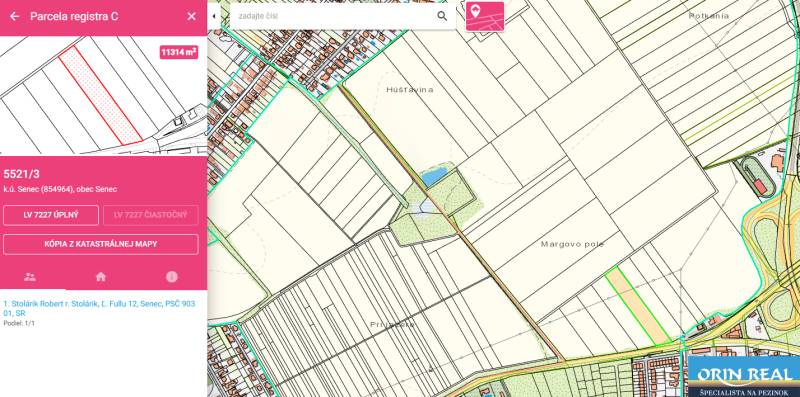Image resolution: width=800 pixels, height=397 pixels.
Task: Click the search magnifier icon
Action: [442, 16]
